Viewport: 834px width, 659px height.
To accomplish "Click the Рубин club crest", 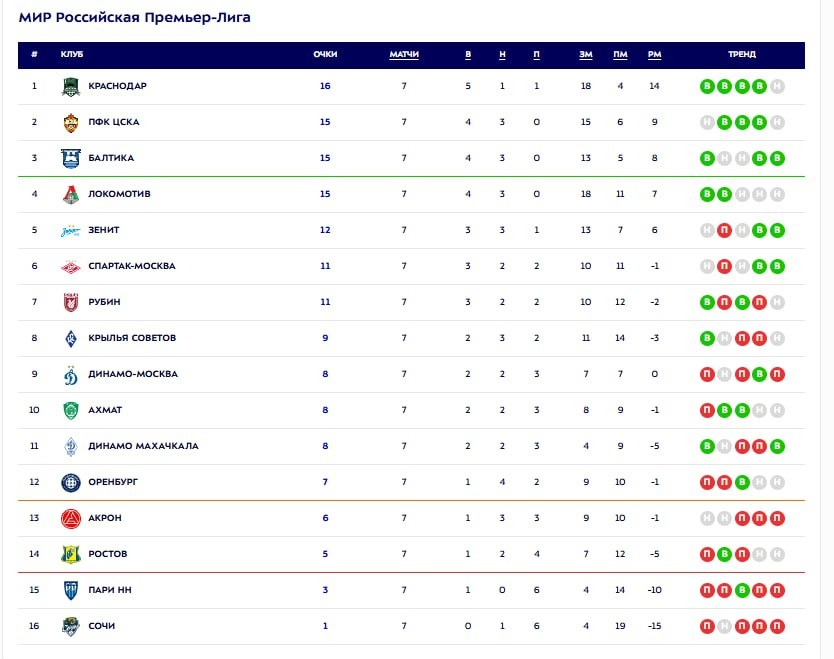I will coord(71,302).
